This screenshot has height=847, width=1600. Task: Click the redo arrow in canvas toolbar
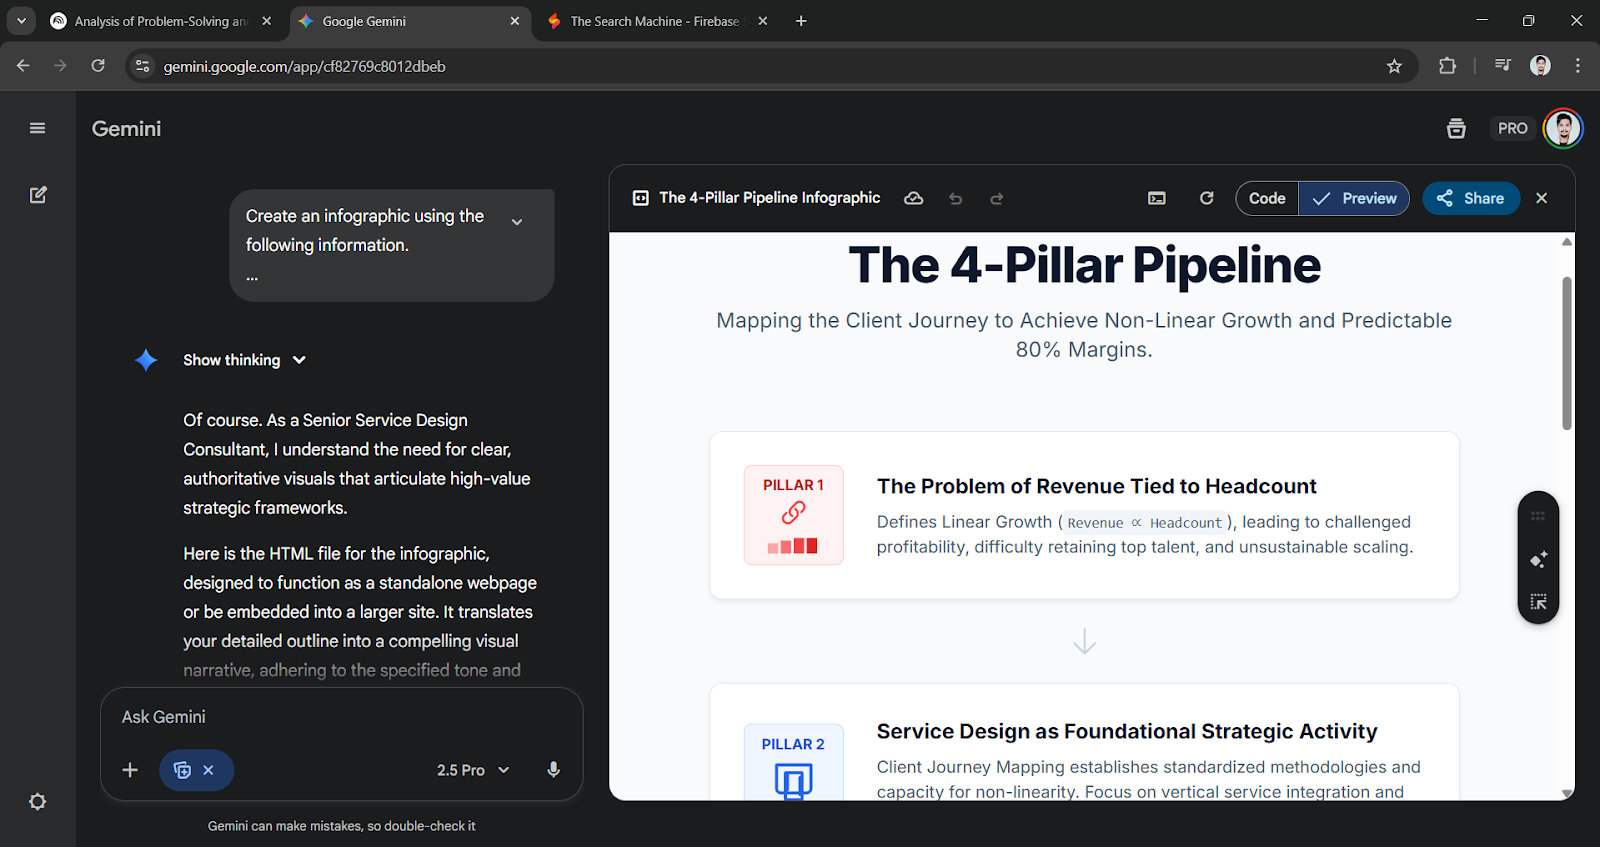coord(996,199)
